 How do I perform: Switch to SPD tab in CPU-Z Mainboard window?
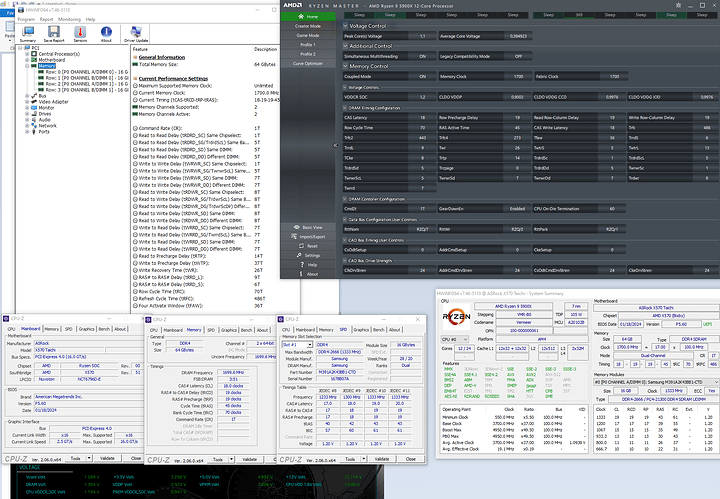click(x=68, y=329)
